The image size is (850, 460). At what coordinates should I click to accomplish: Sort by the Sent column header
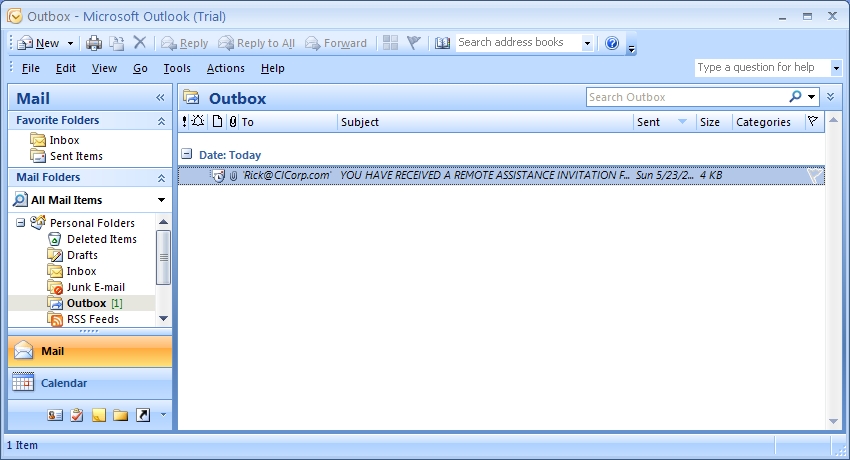(x=664, y=122)
